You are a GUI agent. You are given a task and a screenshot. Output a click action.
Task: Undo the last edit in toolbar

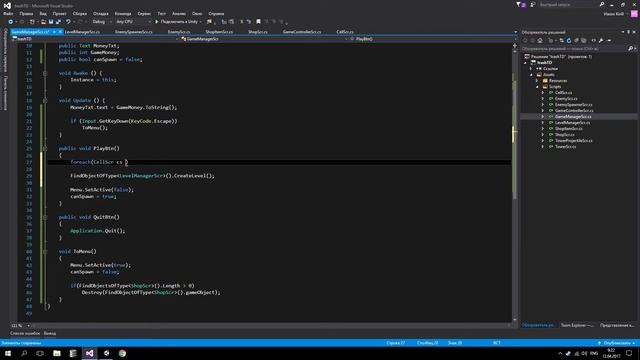point(68,22)
